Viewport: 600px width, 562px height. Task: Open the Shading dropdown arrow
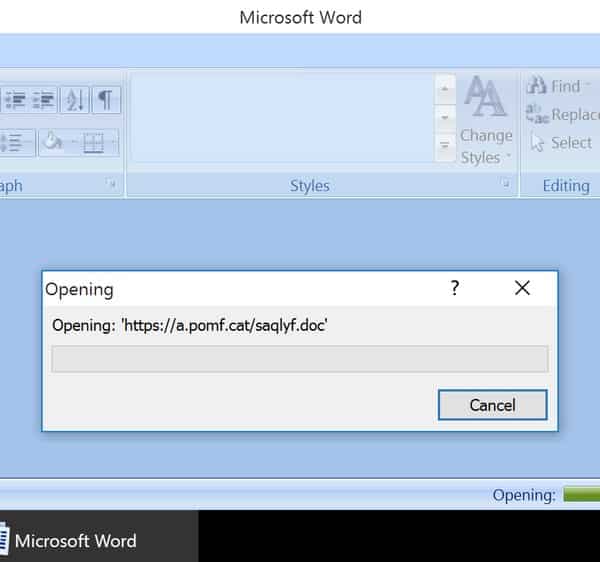point(73,142)
